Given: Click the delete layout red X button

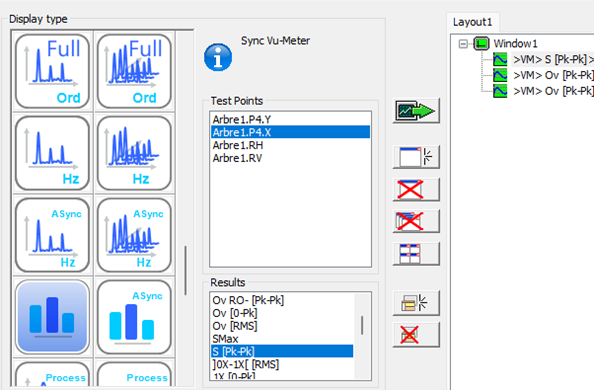Looking at the screenshot, I should [416, 335].
